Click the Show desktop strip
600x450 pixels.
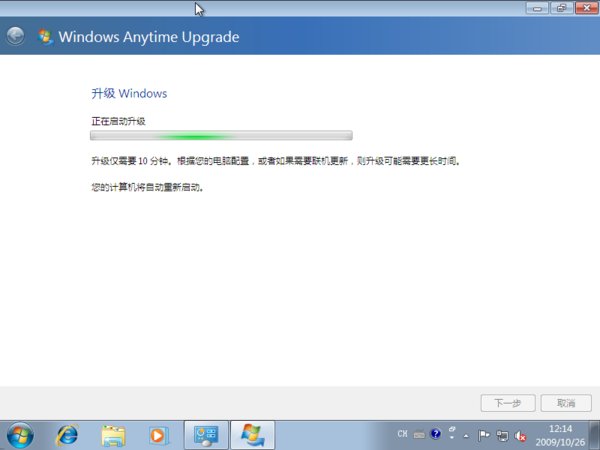[x=594, y=435]
